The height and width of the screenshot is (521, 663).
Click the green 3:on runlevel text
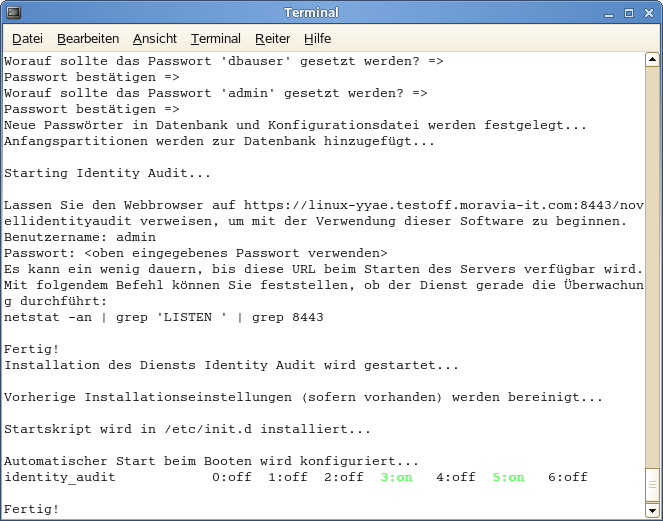point(396,477)
